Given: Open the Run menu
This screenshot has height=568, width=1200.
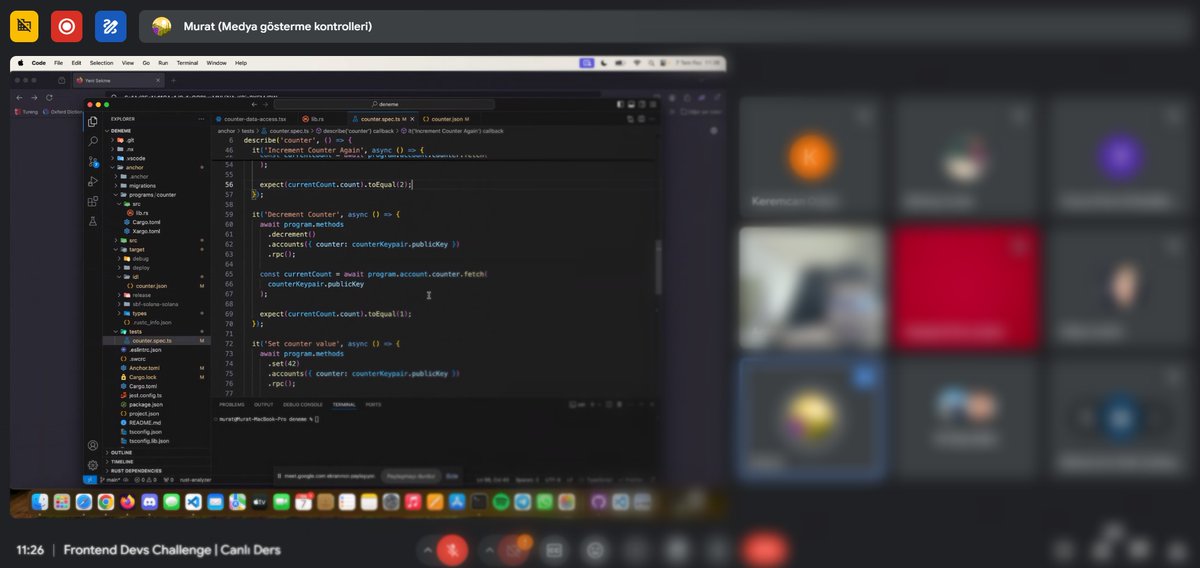Looking at the screenshot, I should [163, 63].
